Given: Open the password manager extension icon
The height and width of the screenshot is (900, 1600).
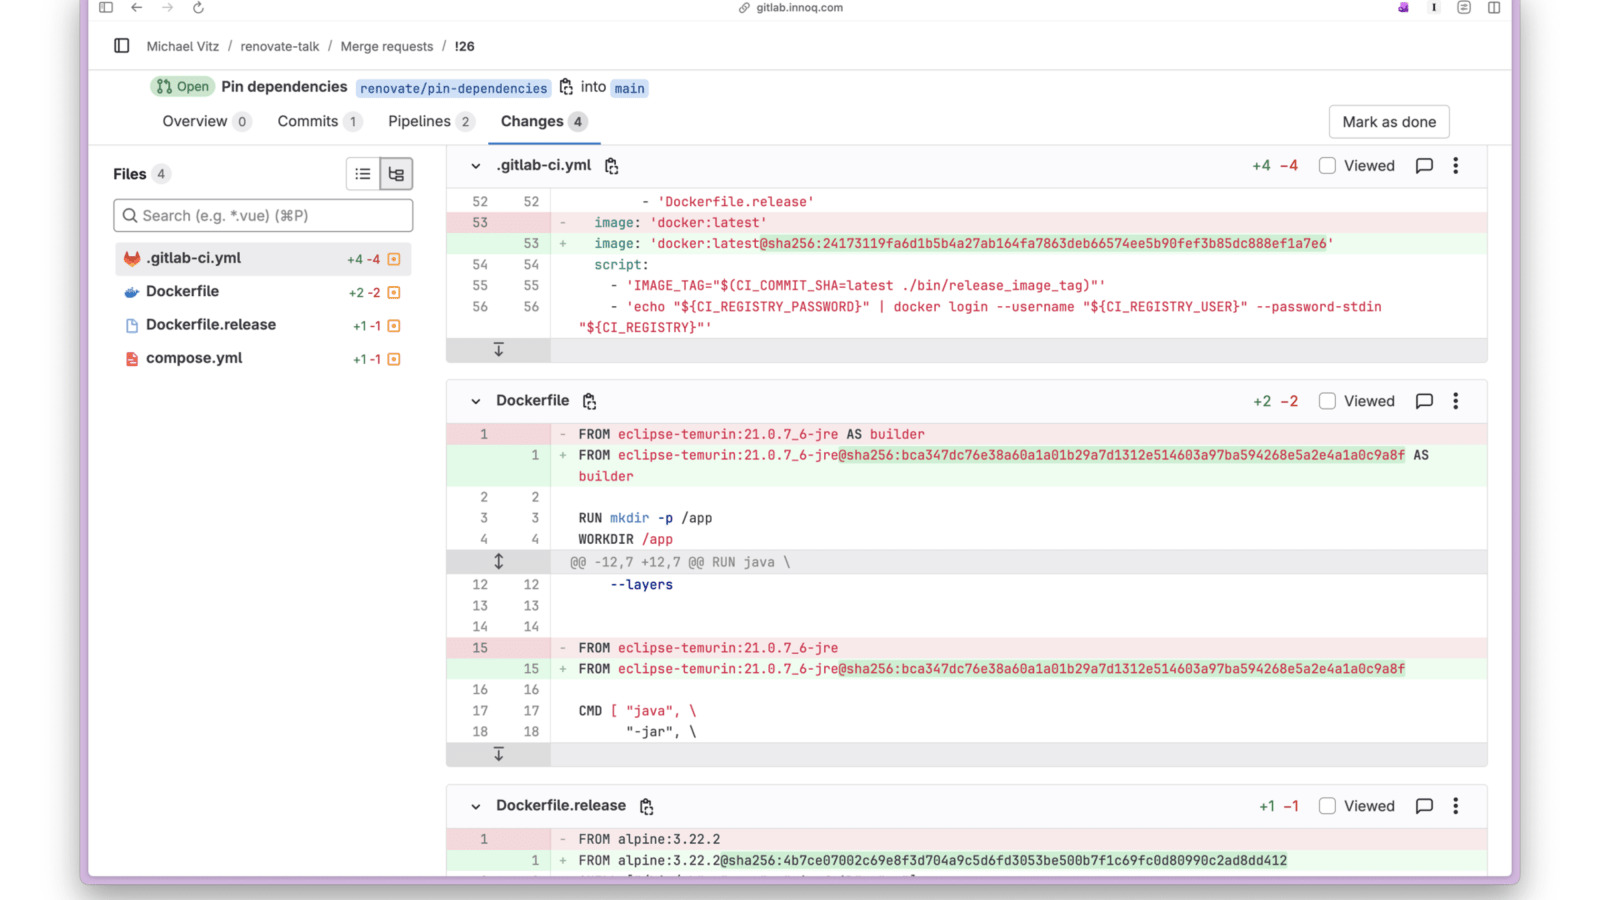Looking at the screenshot, I should coord(1434,8).
